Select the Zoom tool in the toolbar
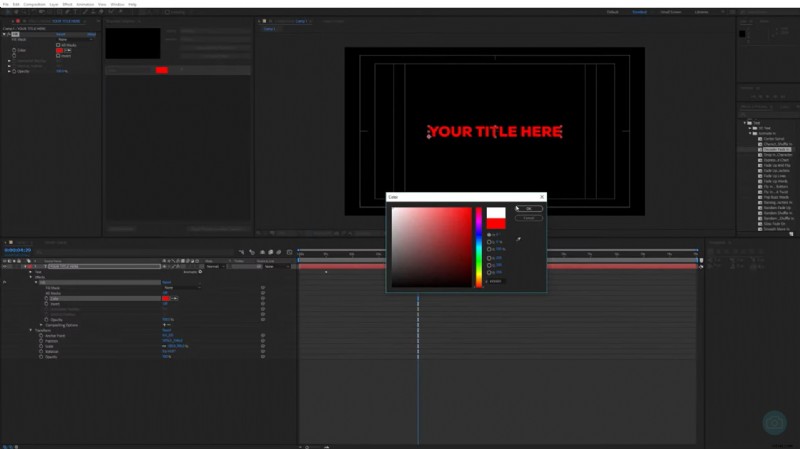Image resolution: width=800 pixels, height=449 pixels. pyautogui.click(x=24, y=12)
